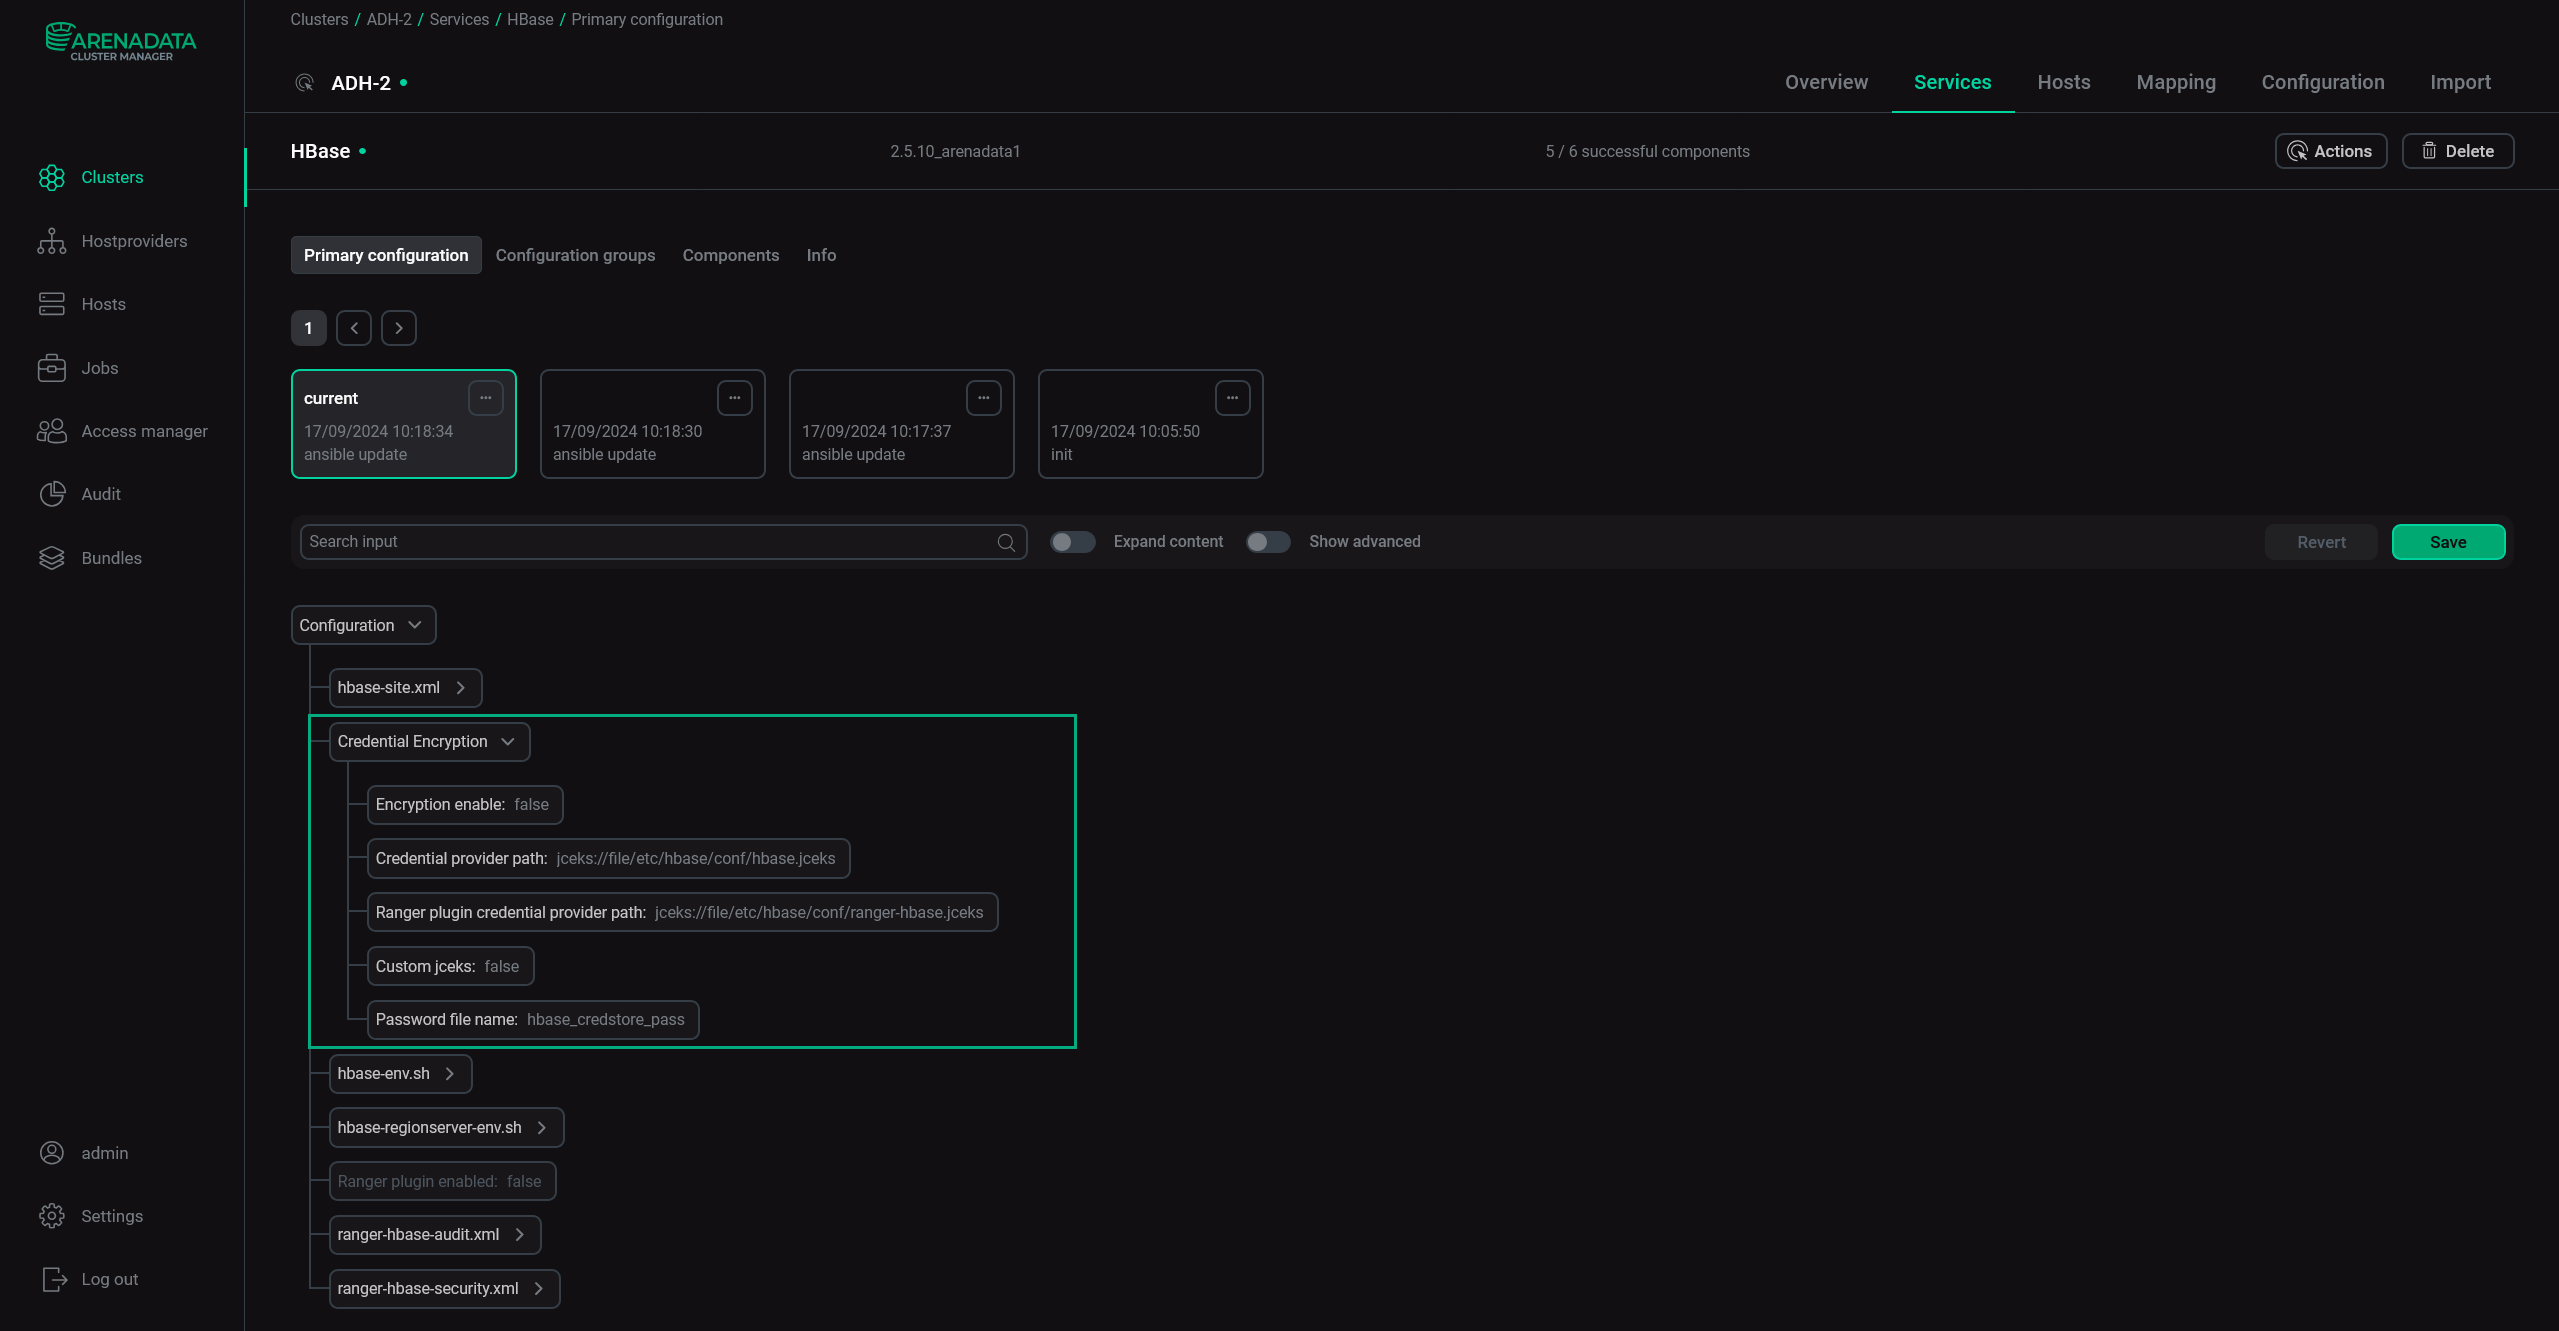
Task: Click the version text 2.5.10_arenadata1
Action: pyautogui.click(x=955, y=151)
